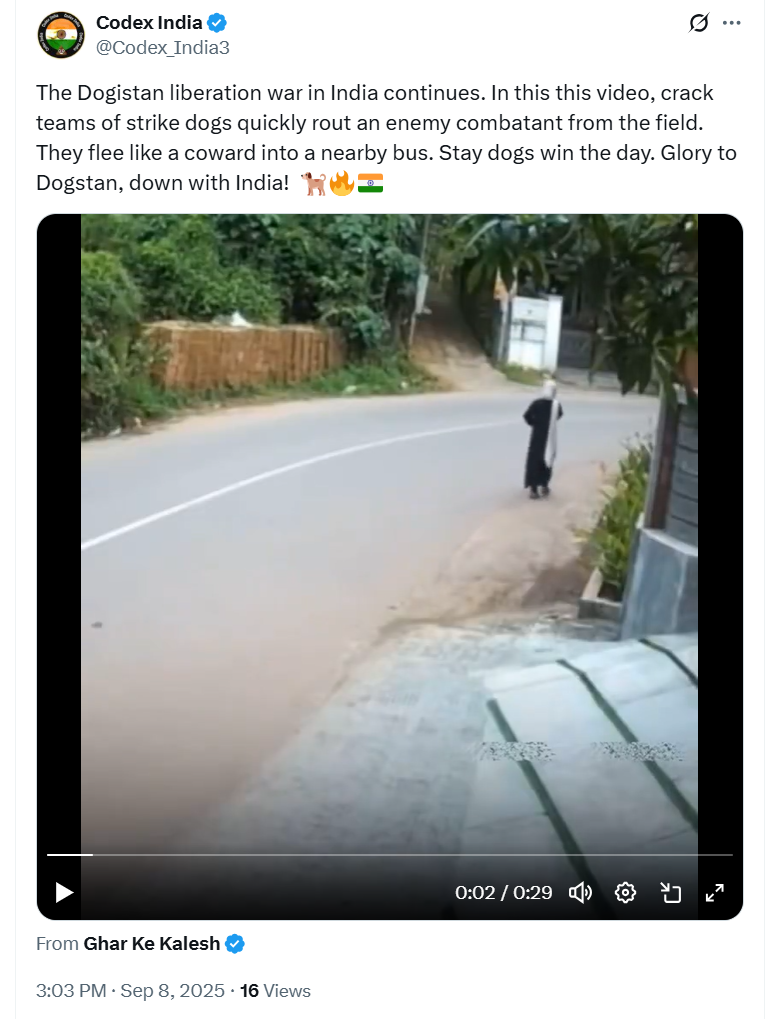
Task: Click the tweet body text
Action: coord(387,138)
